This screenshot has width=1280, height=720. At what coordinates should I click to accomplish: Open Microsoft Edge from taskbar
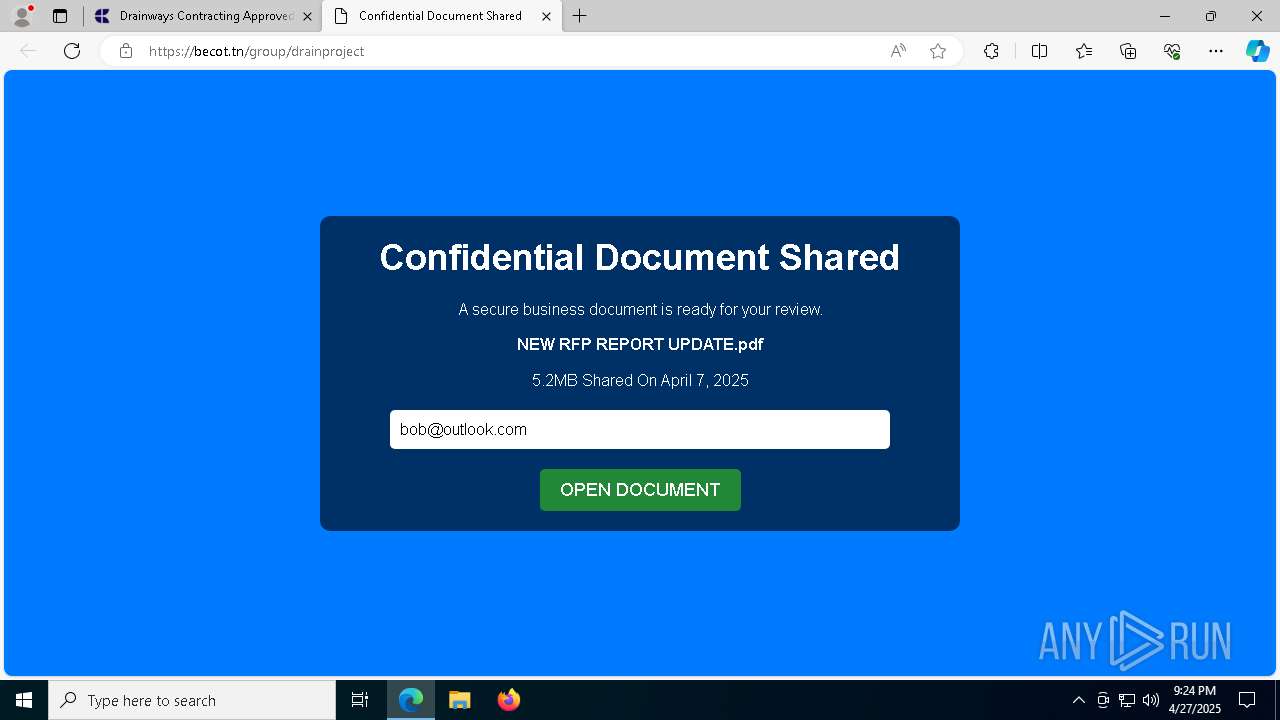411,700
